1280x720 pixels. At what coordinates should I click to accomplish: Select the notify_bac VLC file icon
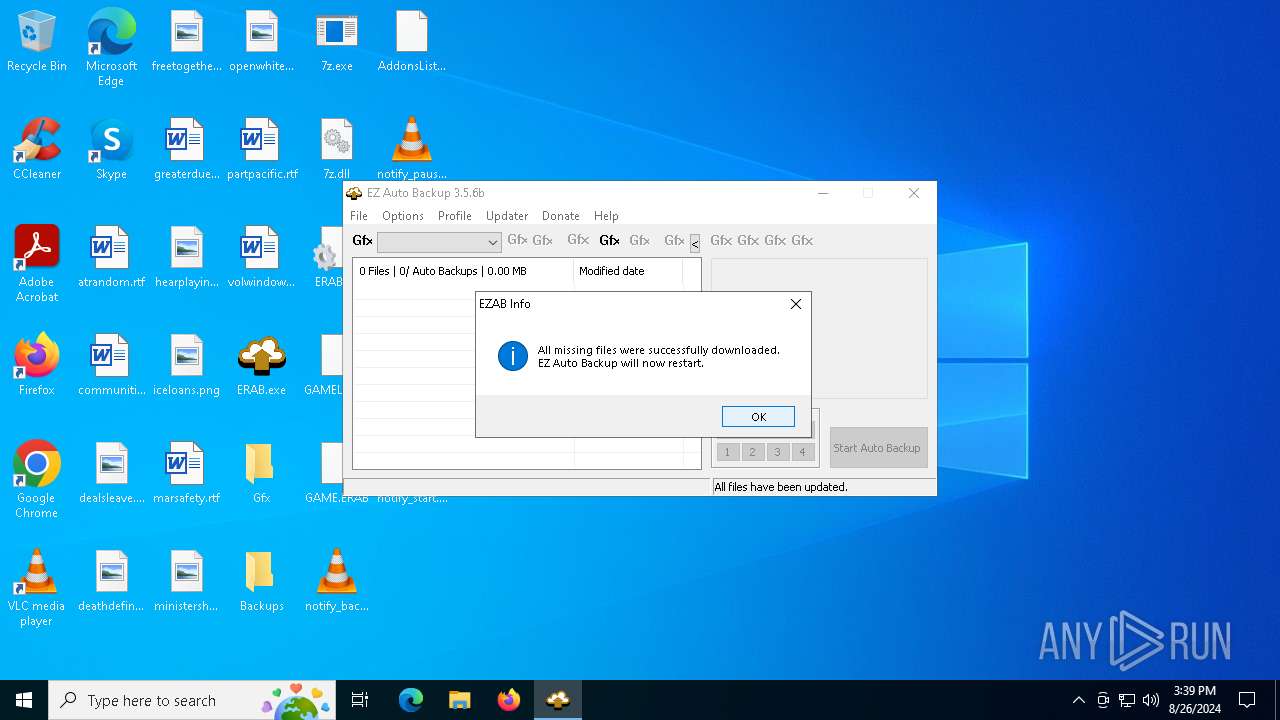click(x=337, y=581)
